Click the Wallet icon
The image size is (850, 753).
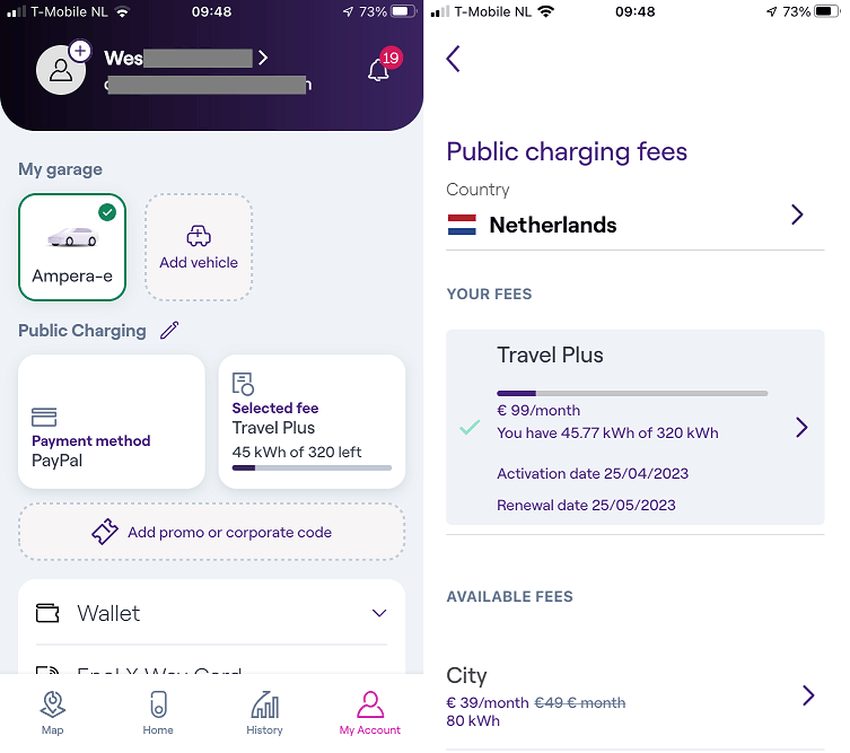pyautogui.click(x=48, y=612)
